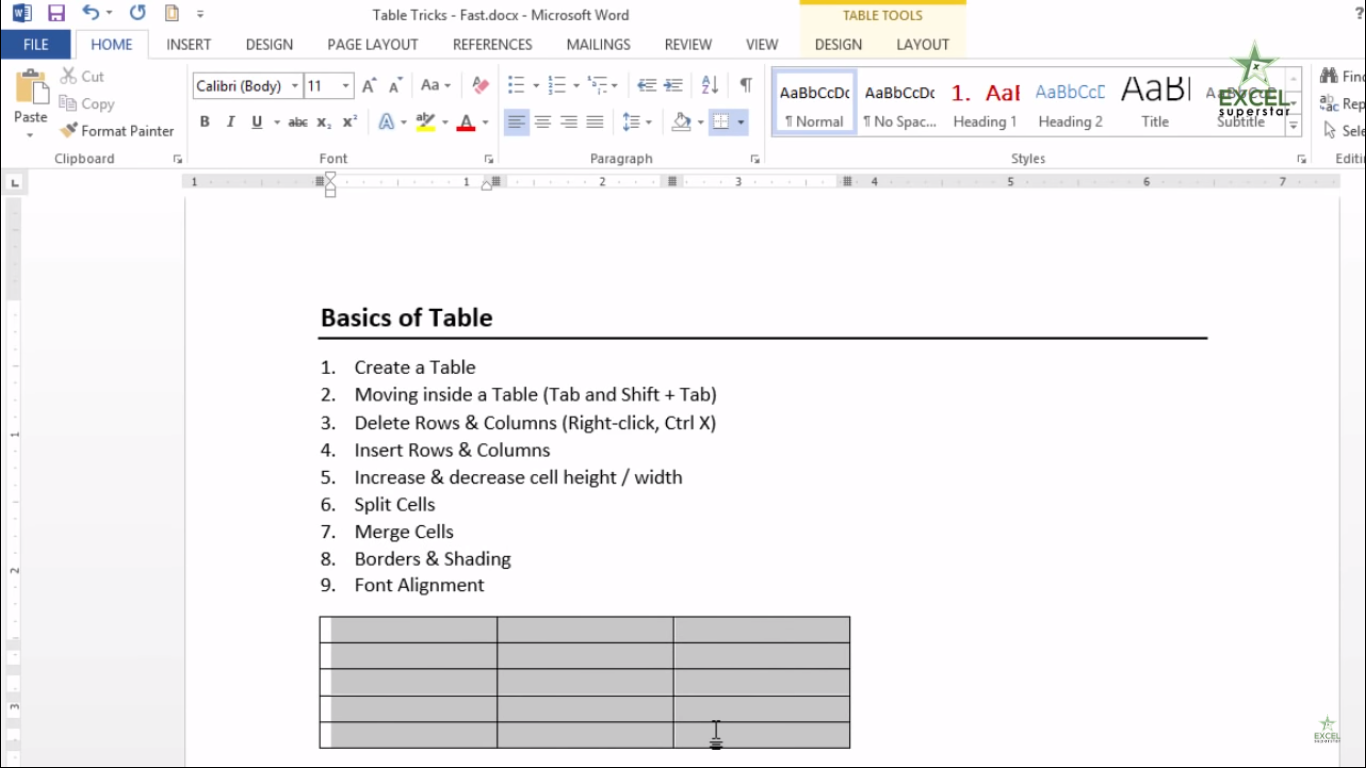Apply the Normal style
The image size is (1366, 768).
[x=814, y=102]
